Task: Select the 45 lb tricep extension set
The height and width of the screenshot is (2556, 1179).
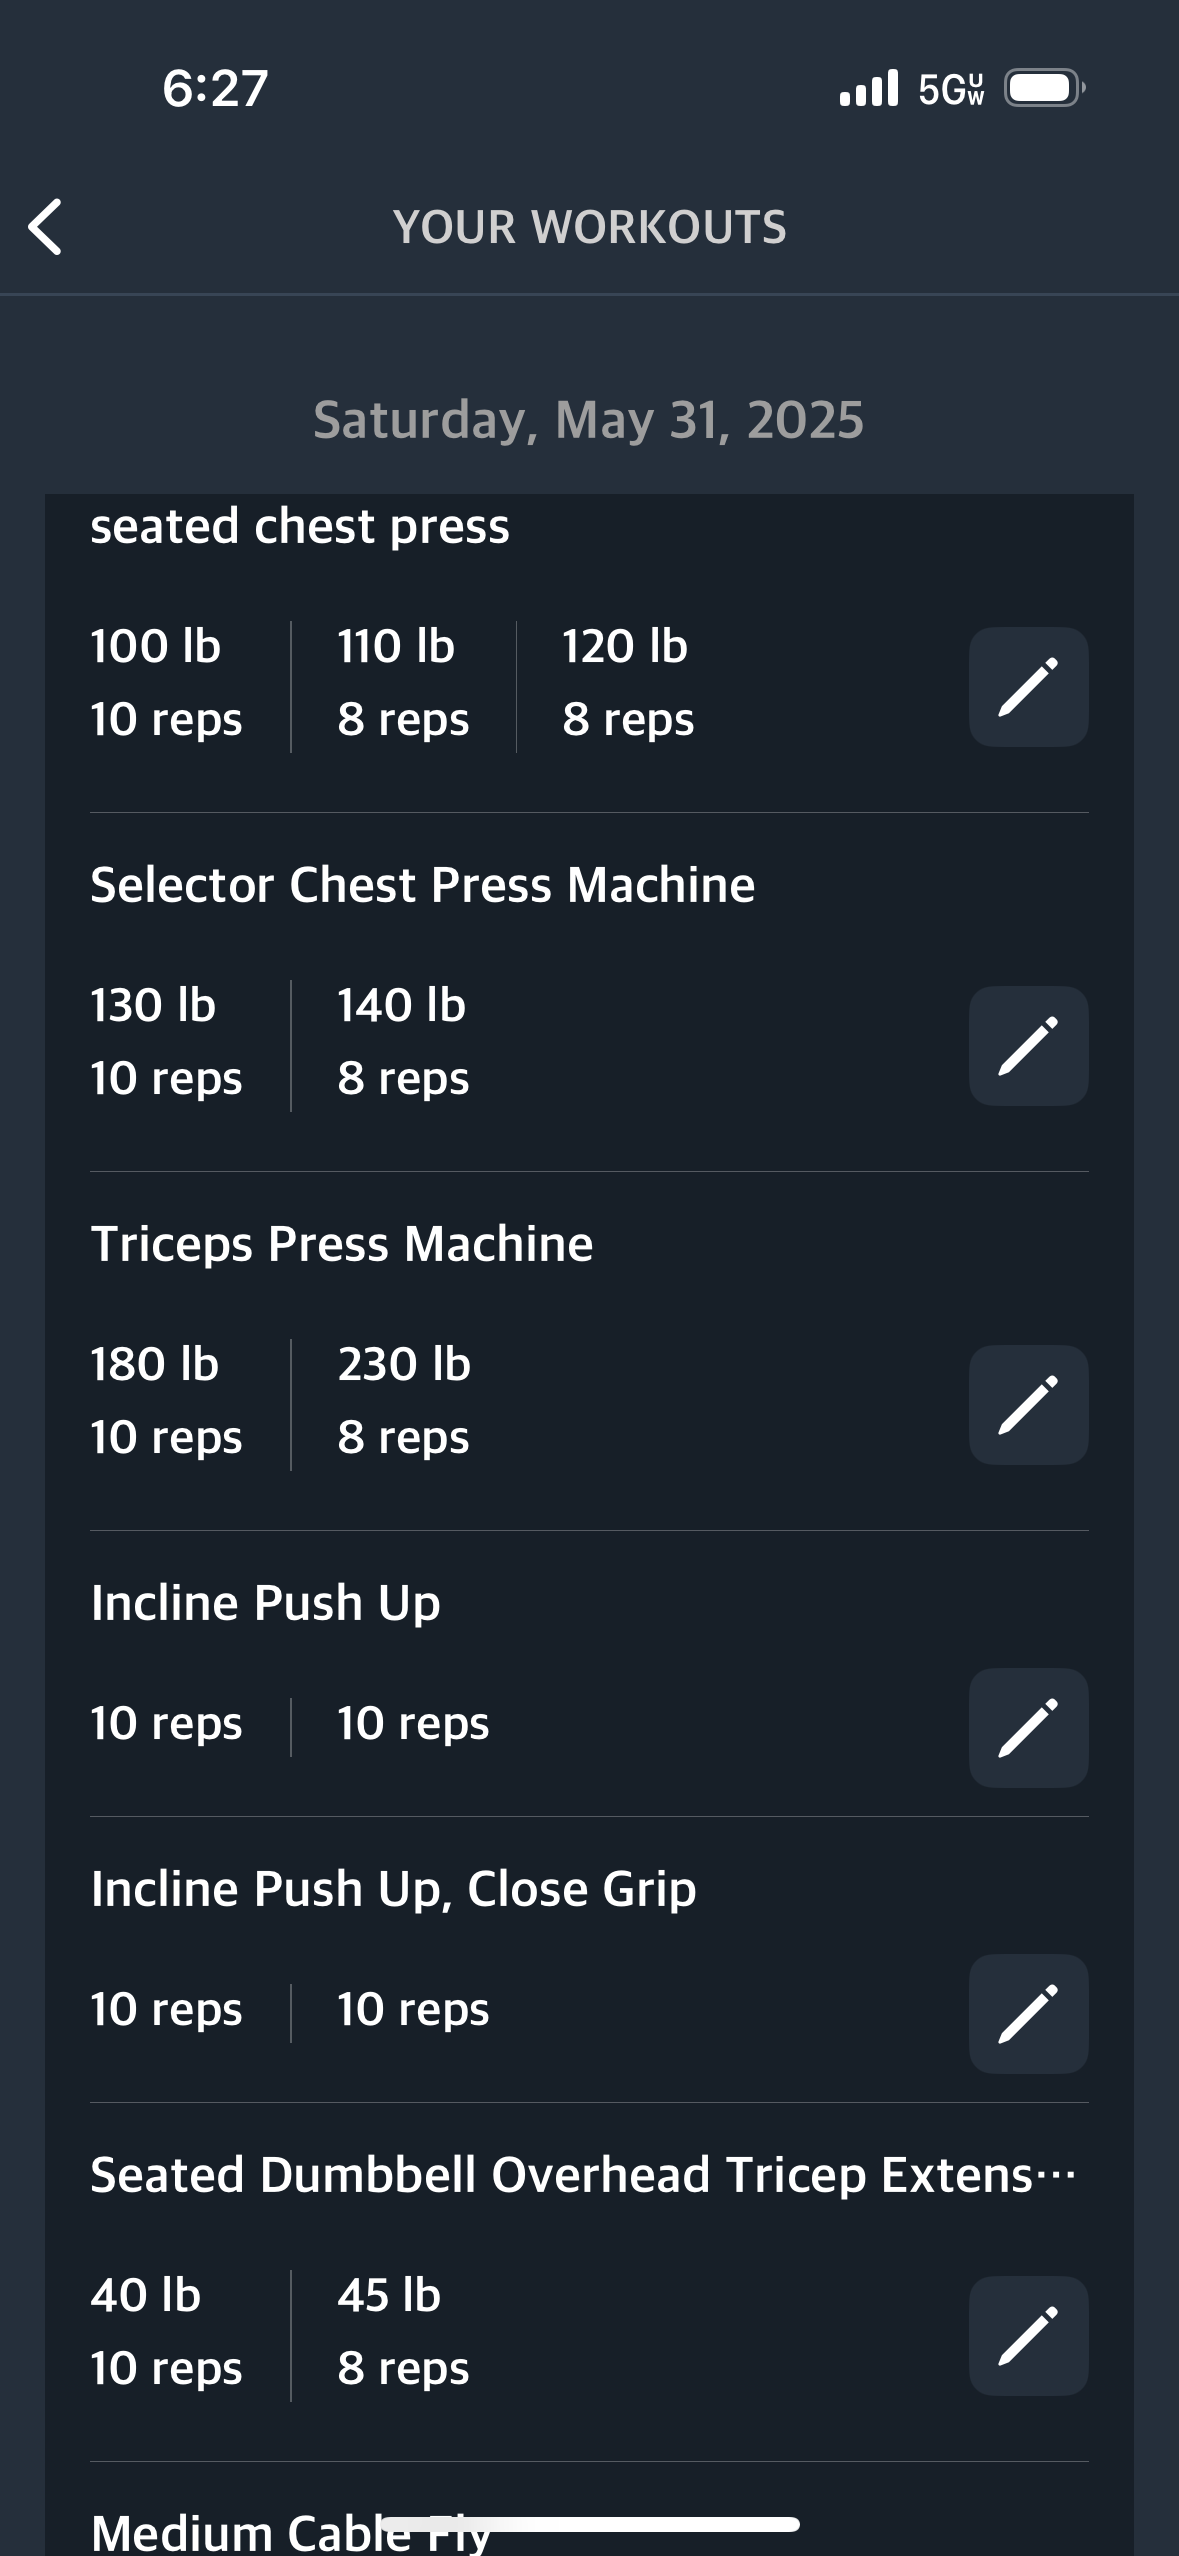Action: 402,2332
